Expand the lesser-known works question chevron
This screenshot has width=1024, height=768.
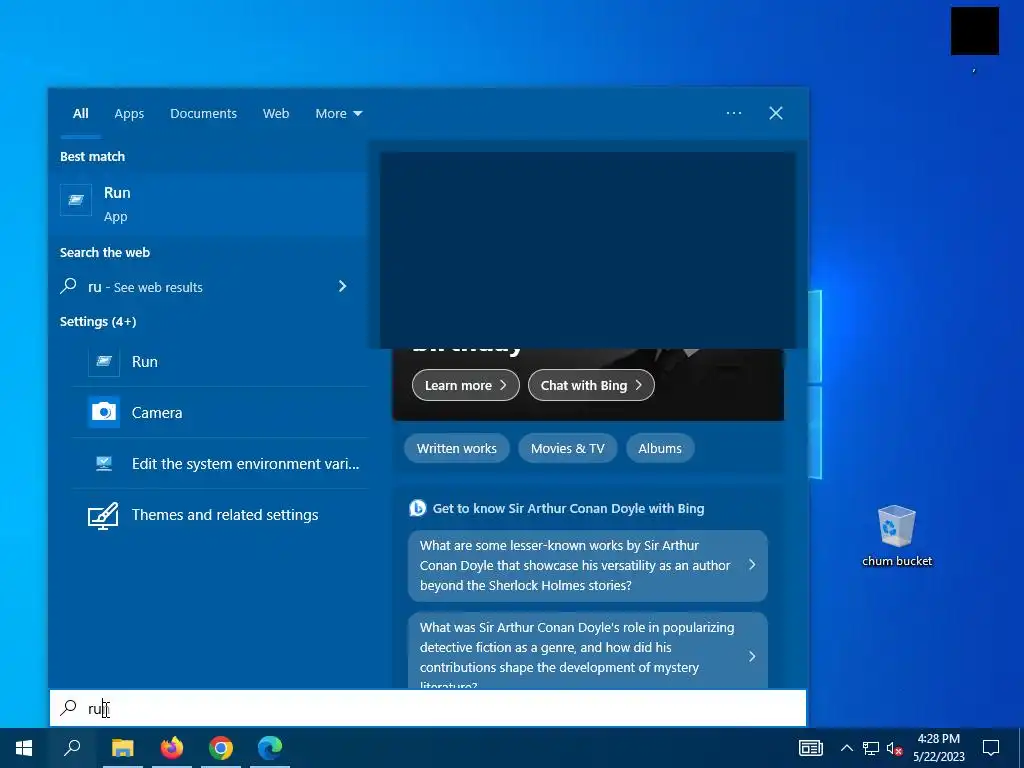(x=752, y=564)
